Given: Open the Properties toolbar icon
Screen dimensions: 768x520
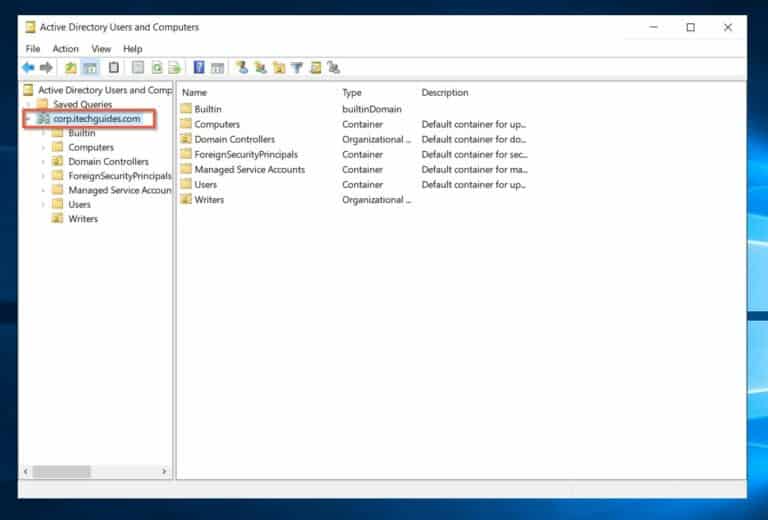Looking at the screenshot, I should pos(138,68).
